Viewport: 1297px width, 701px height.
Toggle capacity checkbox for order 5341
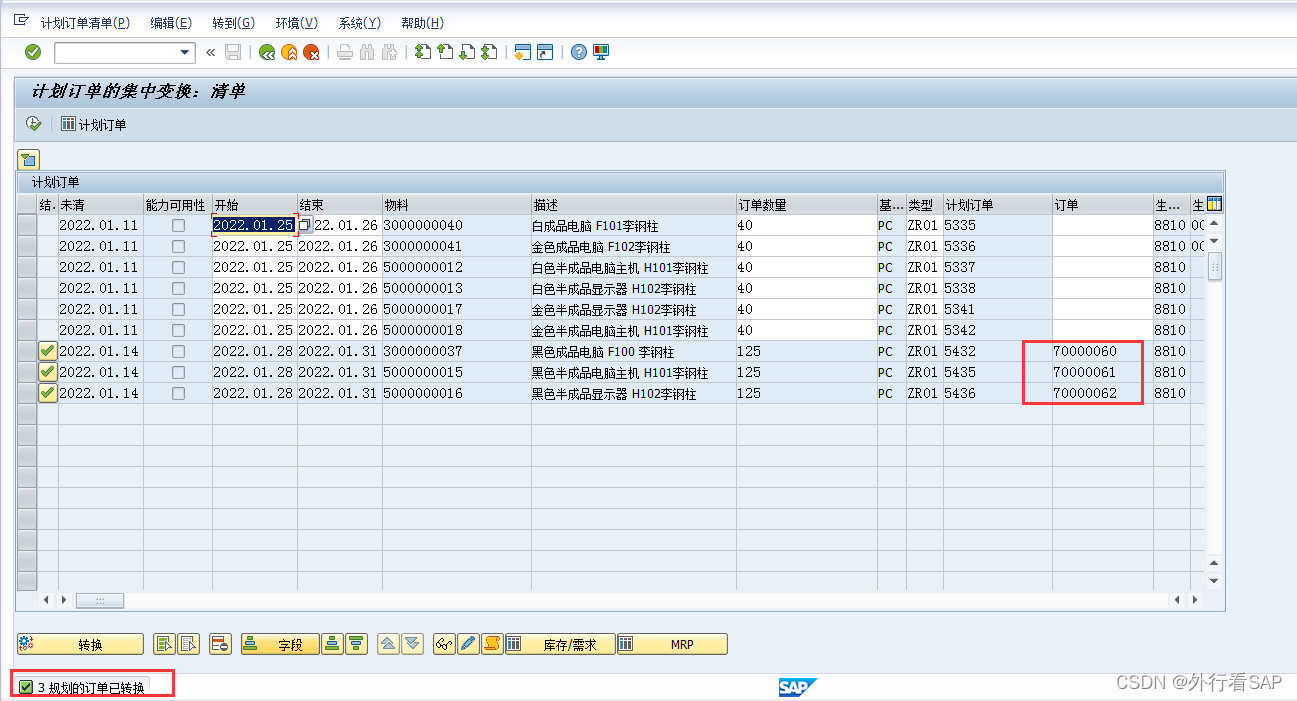pos(178,310)
